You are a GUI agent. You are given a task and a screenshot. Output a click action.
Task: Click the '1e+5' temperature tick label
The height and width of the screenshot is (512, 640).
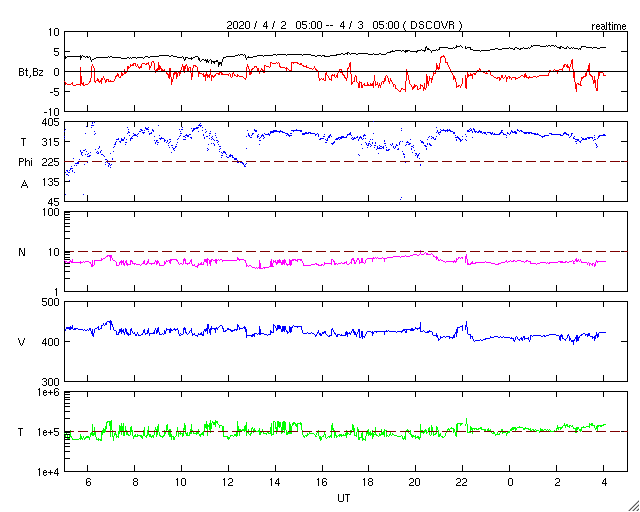(x=49, y=432)
